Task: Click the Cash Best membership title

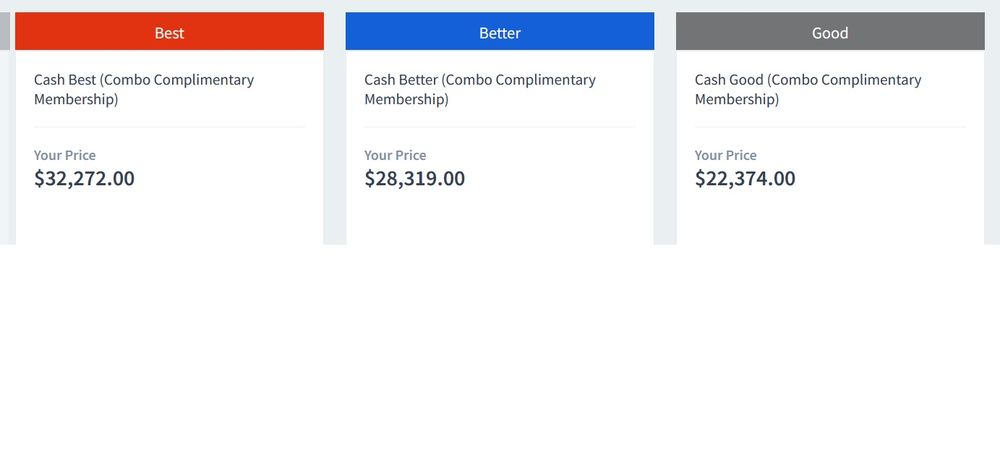Action: click(144, 89)
